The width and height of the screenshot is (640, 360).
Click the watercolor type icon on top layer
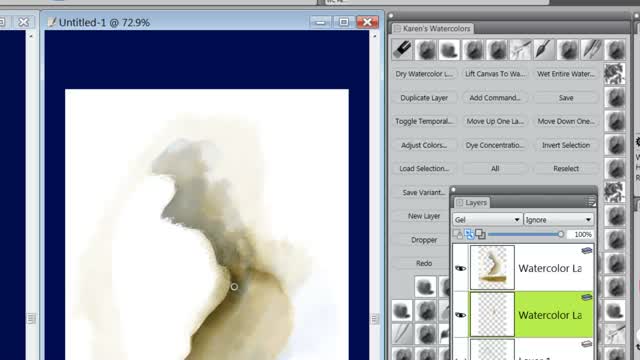pos(587,251)
